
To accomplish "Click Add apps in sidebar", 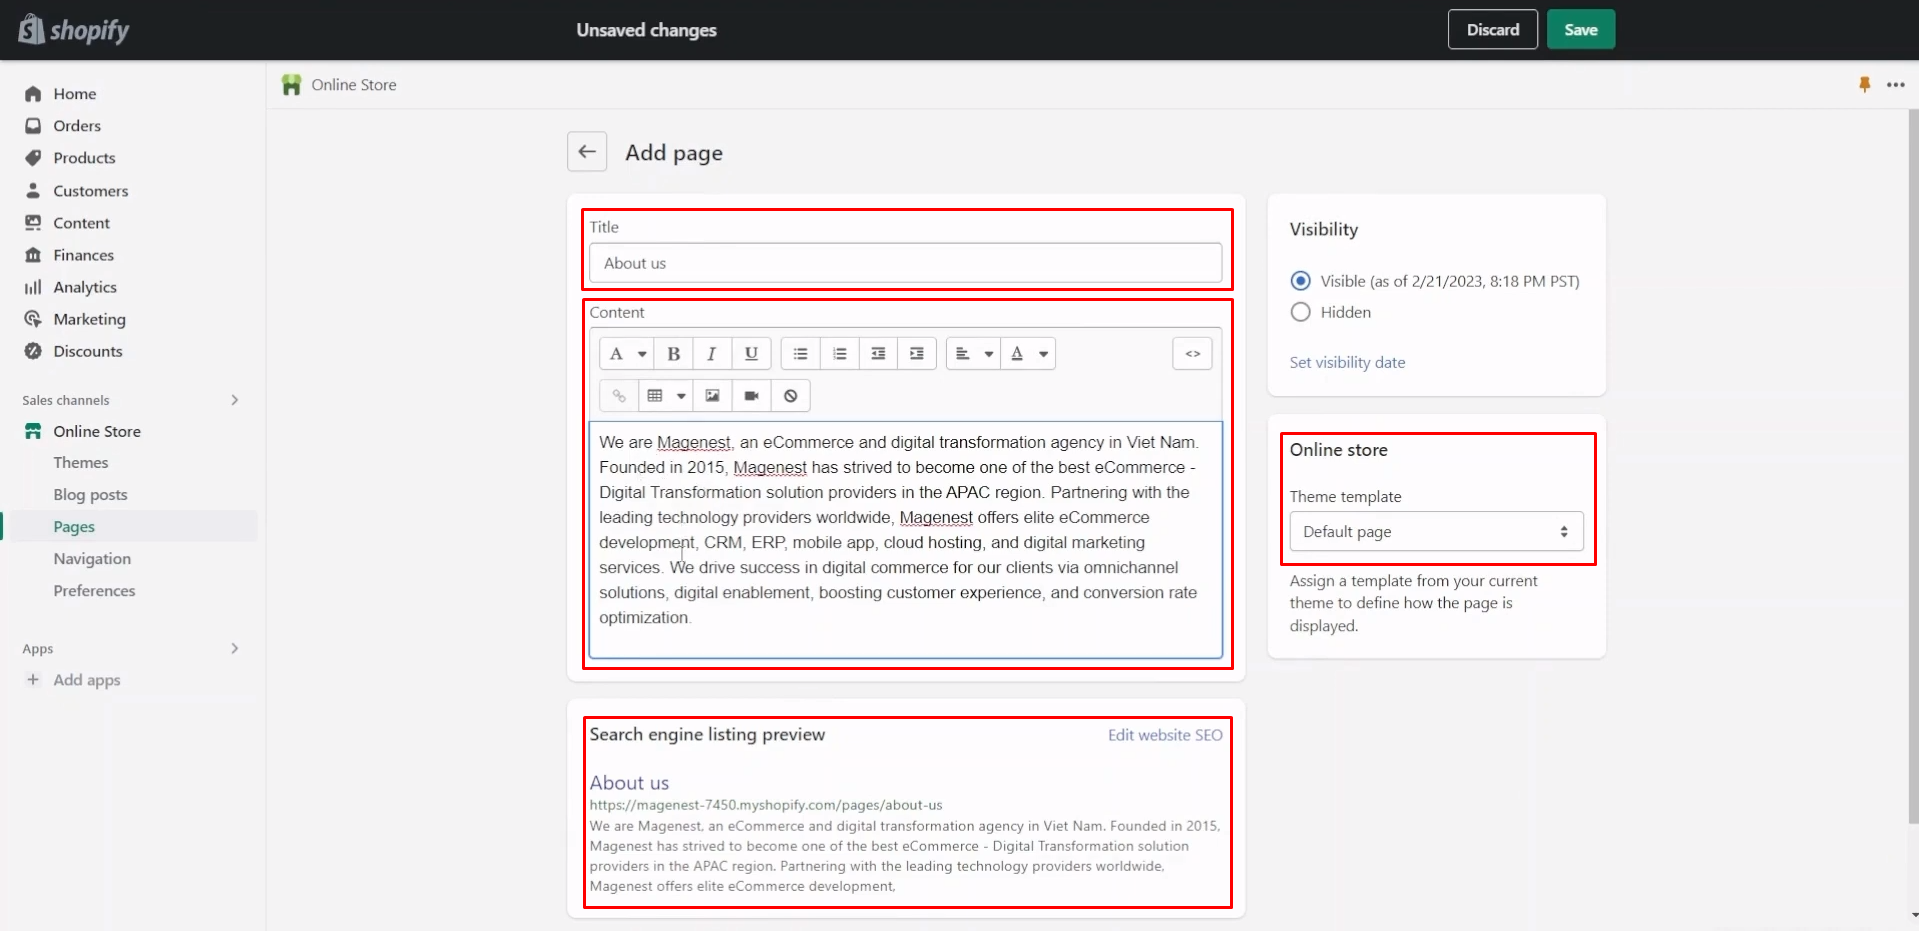I will point(86,680).
